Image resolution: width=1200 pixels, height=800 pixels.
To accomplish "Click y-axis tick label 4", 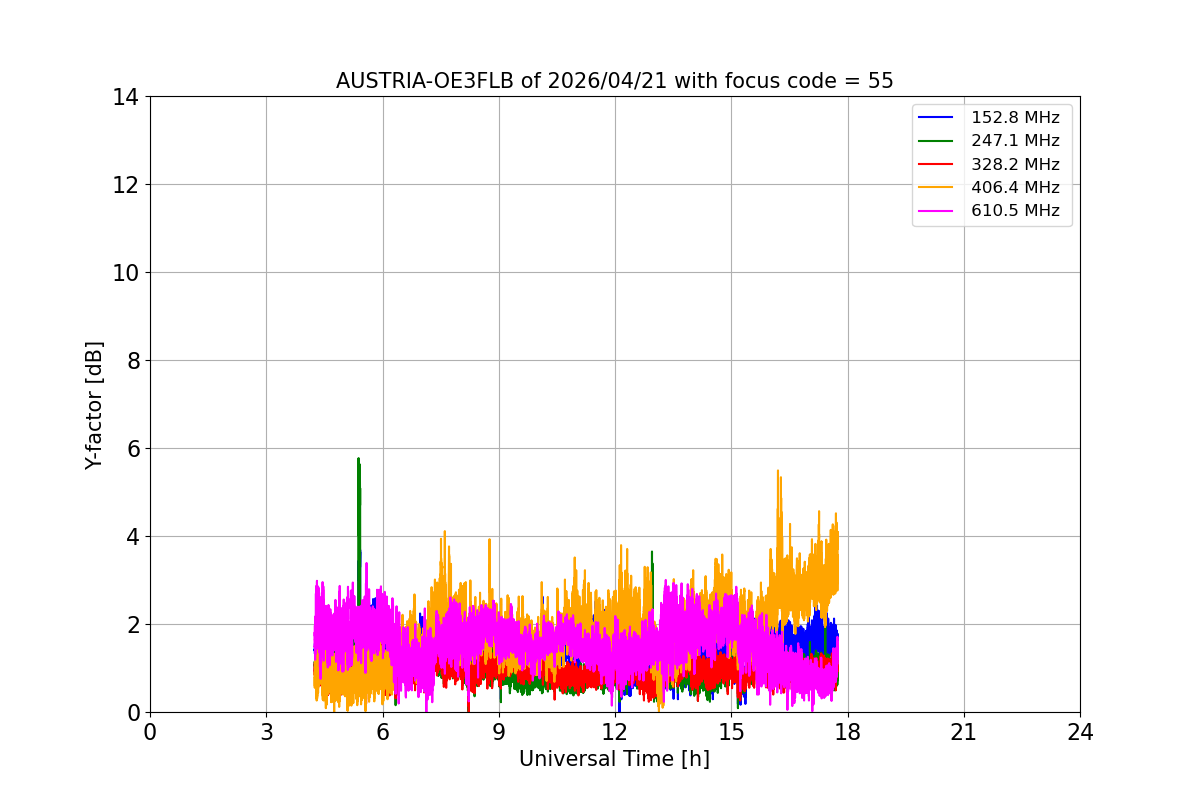I will (131, 537).
